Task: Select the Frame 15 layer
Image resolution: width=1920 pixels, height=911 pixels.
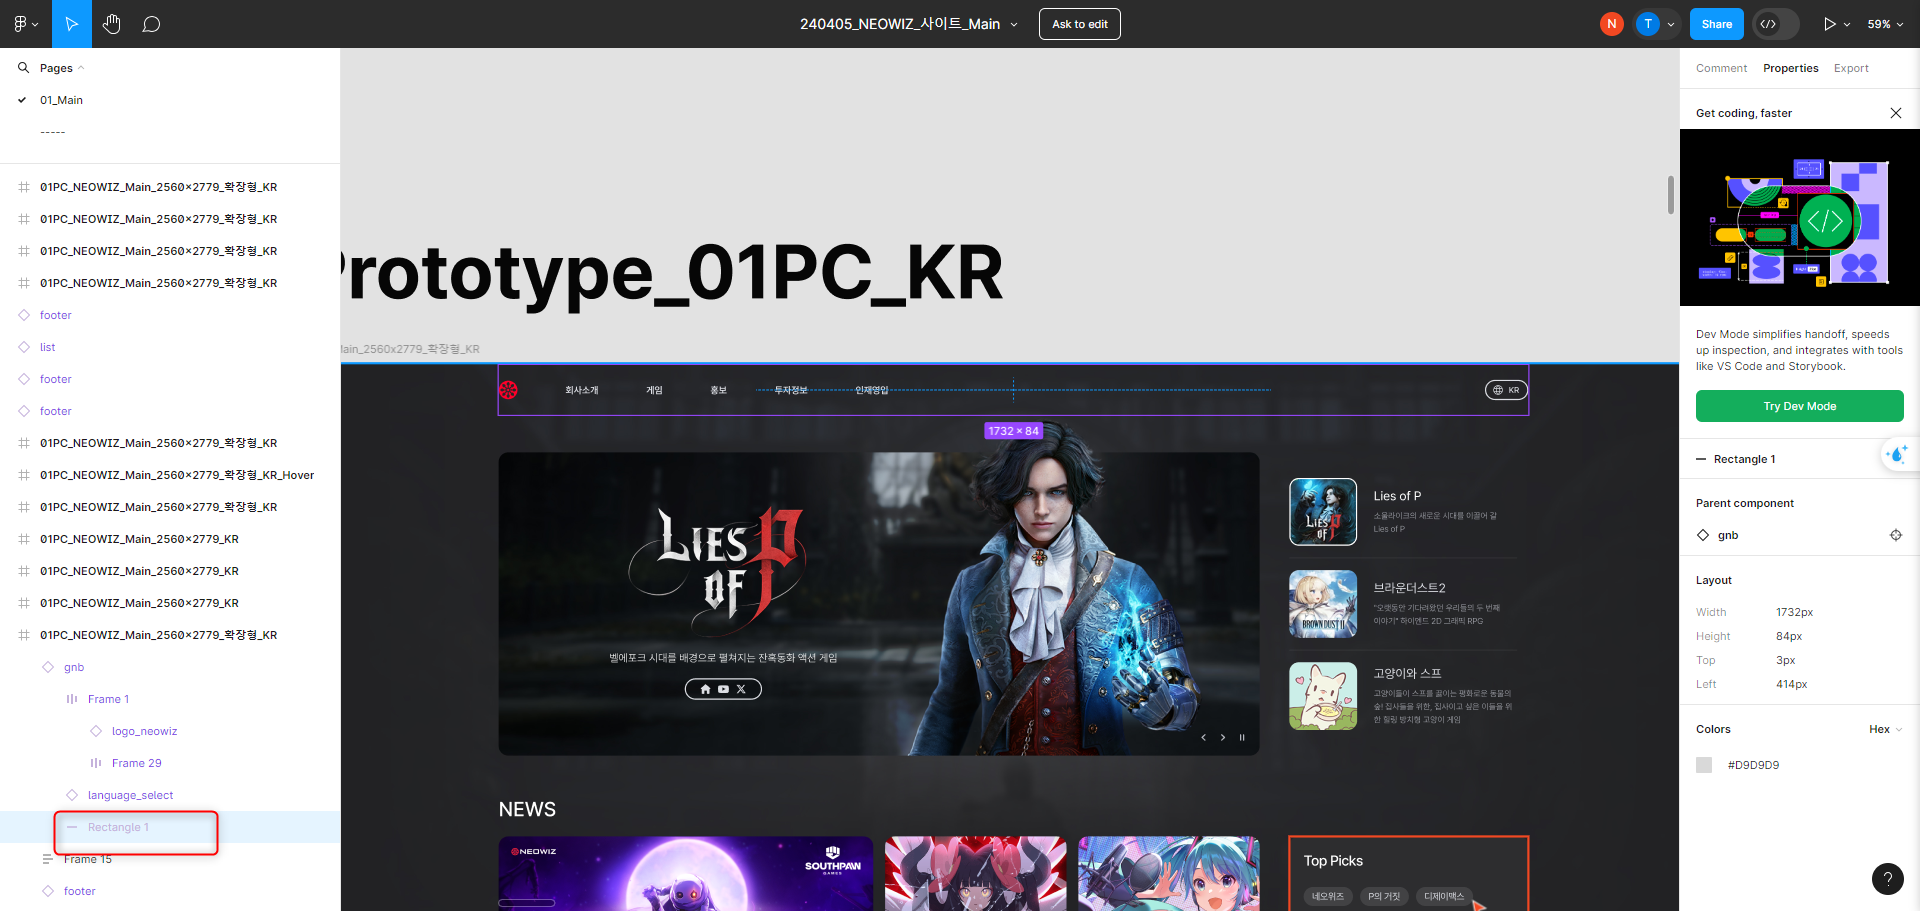Action: click(x=88, y=859)
